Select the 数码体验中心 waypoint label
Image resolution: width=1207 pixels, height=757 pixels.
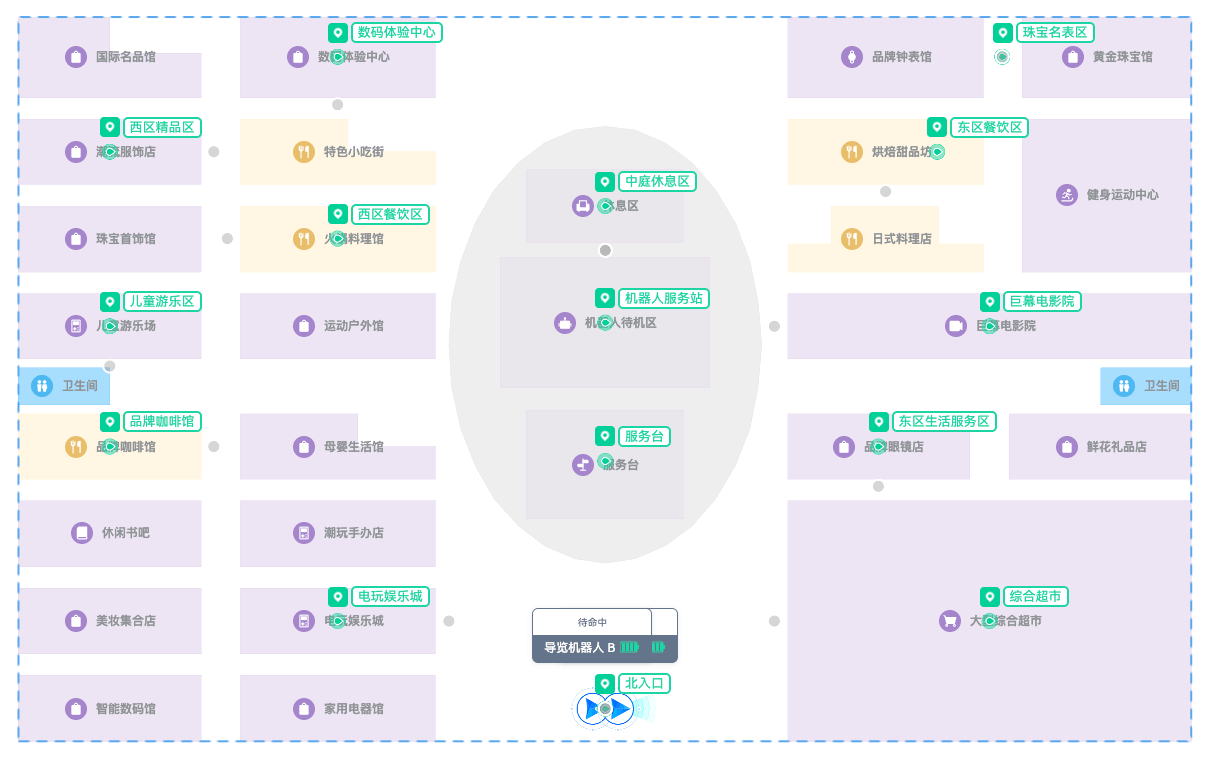[x=396, y=32]
